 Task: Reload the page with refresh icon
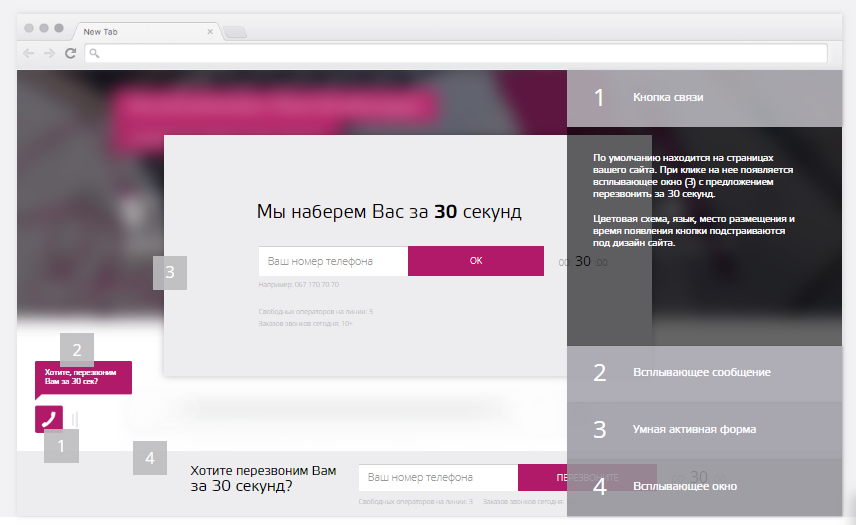coord(70,53)
